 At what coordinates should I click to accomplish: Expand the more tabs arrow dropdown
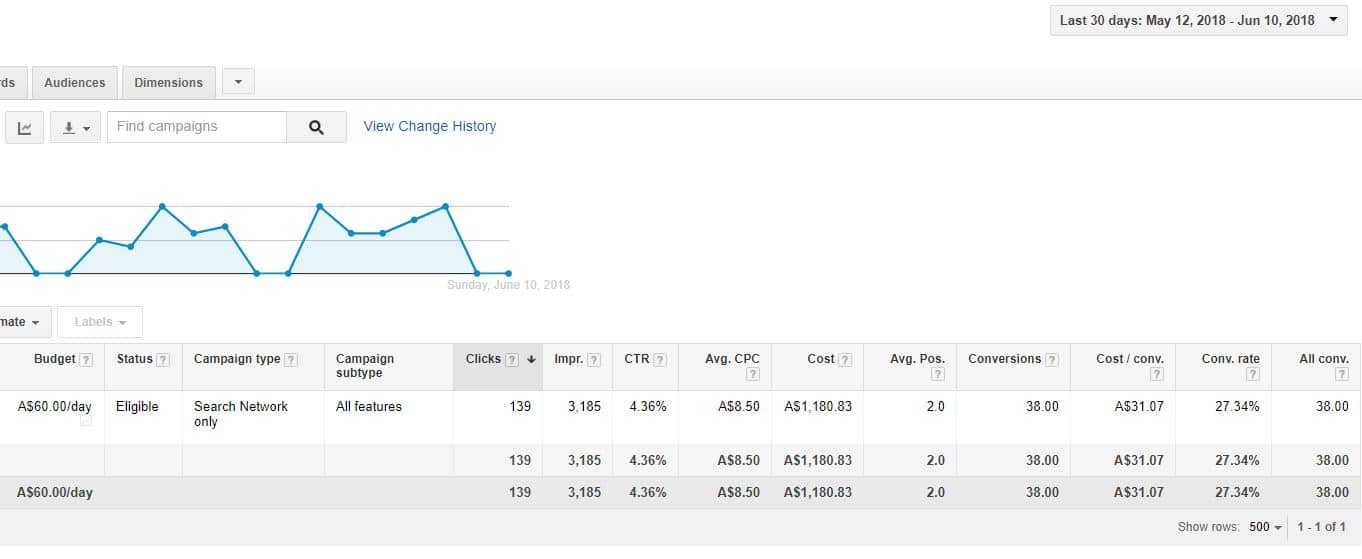[x=238, y=82]
